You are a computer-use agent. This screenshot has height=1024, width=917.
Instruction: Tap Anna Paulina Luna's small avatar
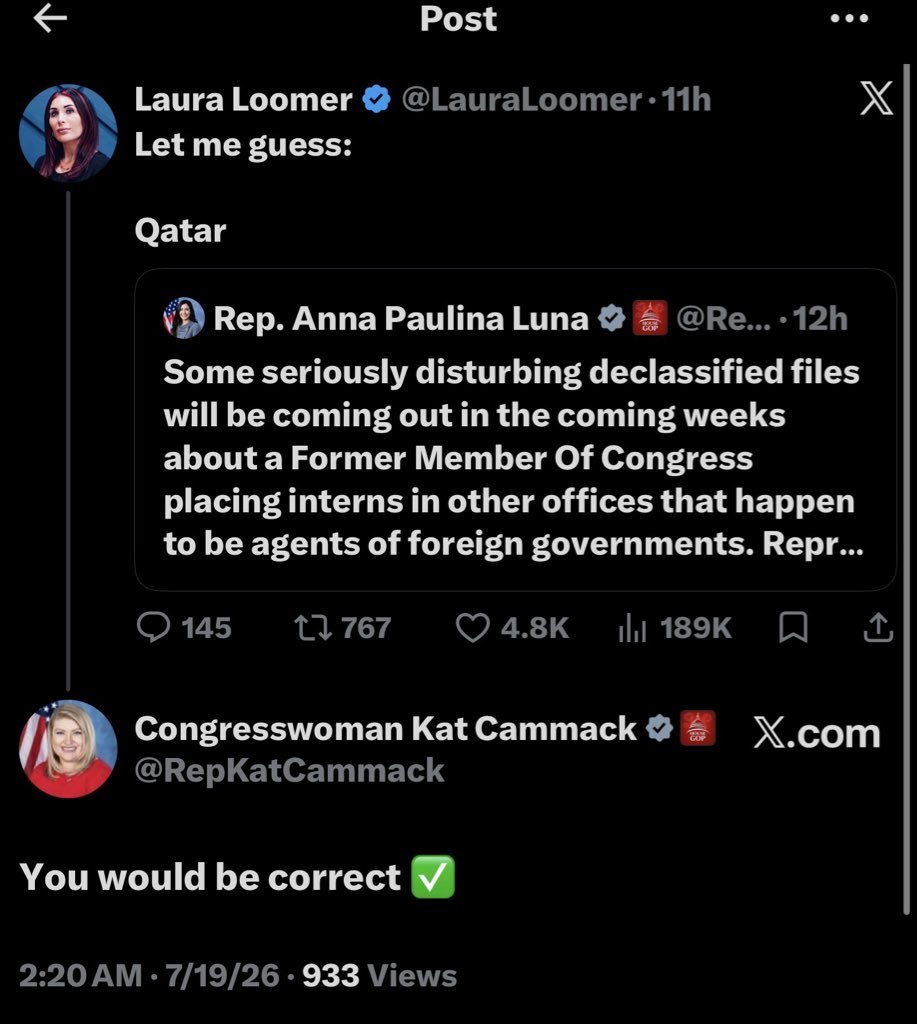184,318
